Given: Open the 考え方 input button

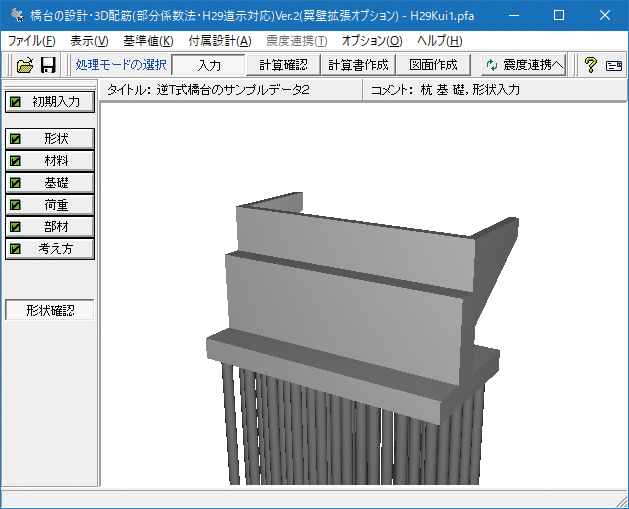Looking at the screenshot, I should coord(50,249).
